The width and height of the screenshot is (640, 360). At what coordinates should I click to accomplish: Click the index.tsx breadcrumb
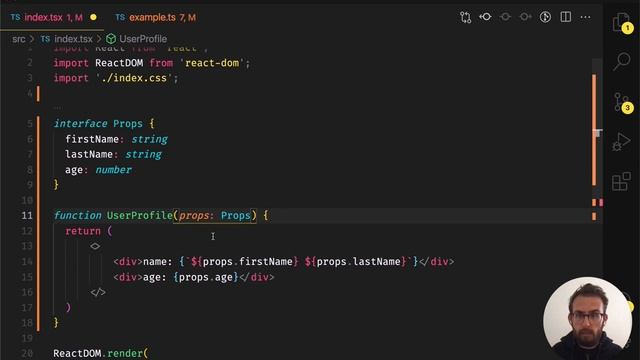[x=73, y=39]
